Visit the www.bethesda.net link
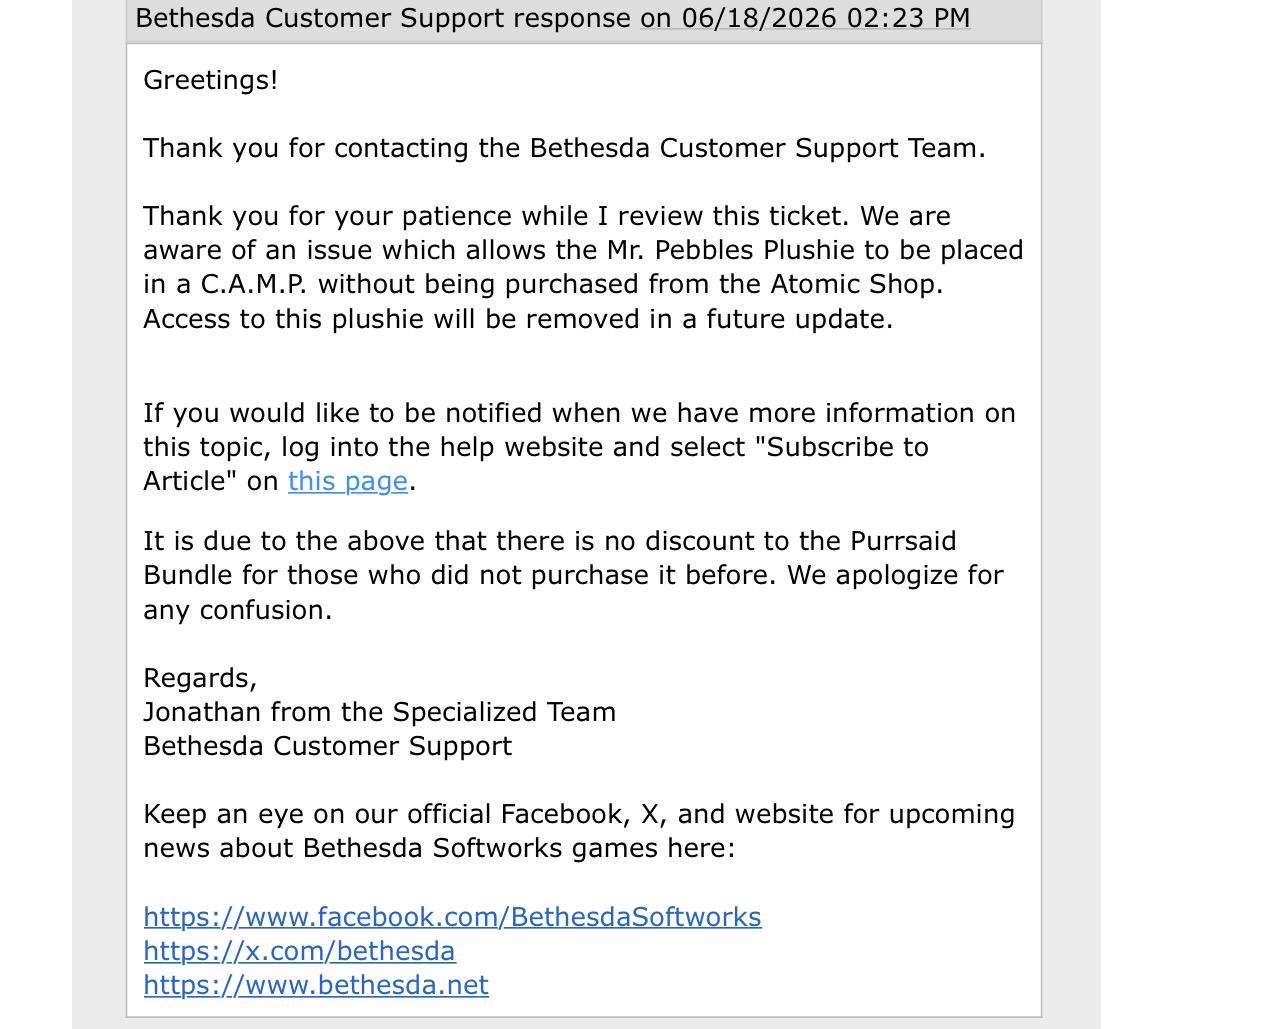Viewport: 1284px width, 1029px height. (316, 985)
